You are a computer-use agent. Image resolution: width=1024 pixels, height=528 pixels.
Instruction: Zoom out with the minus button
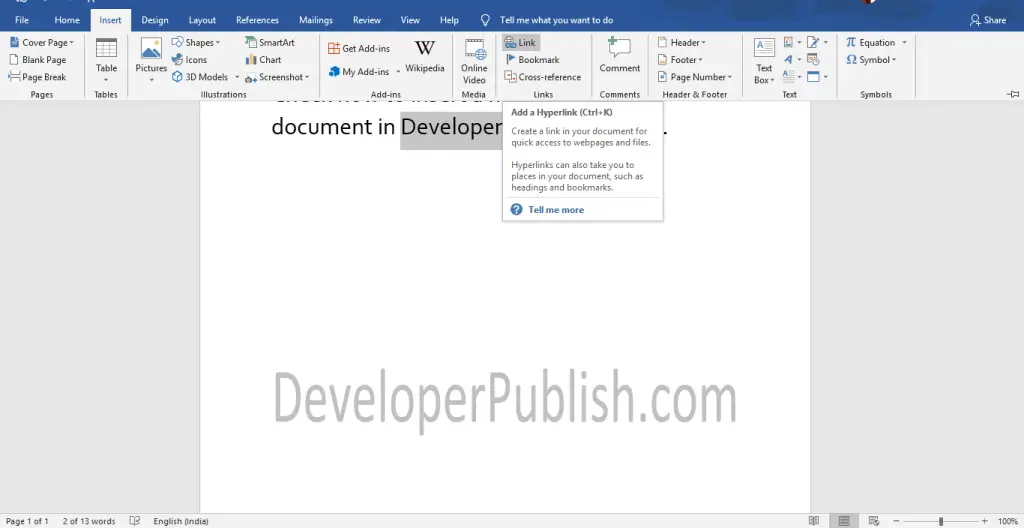[897, 521]
